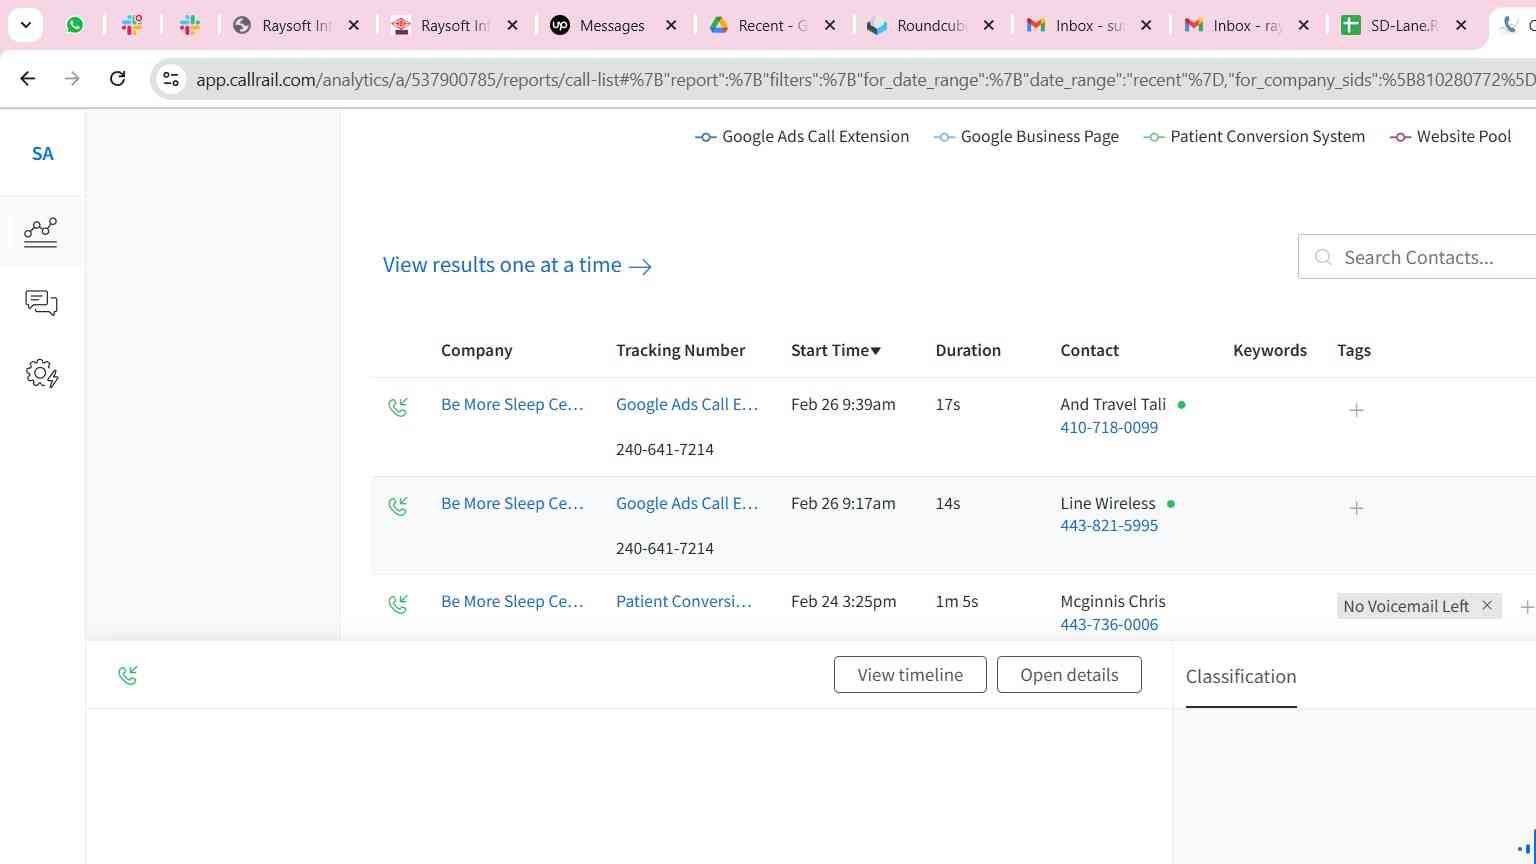Click the browser back arrow
Image resolution: width=1536 pixels, height=864 pixels.
pyautogui.click(x=28, y=78)
